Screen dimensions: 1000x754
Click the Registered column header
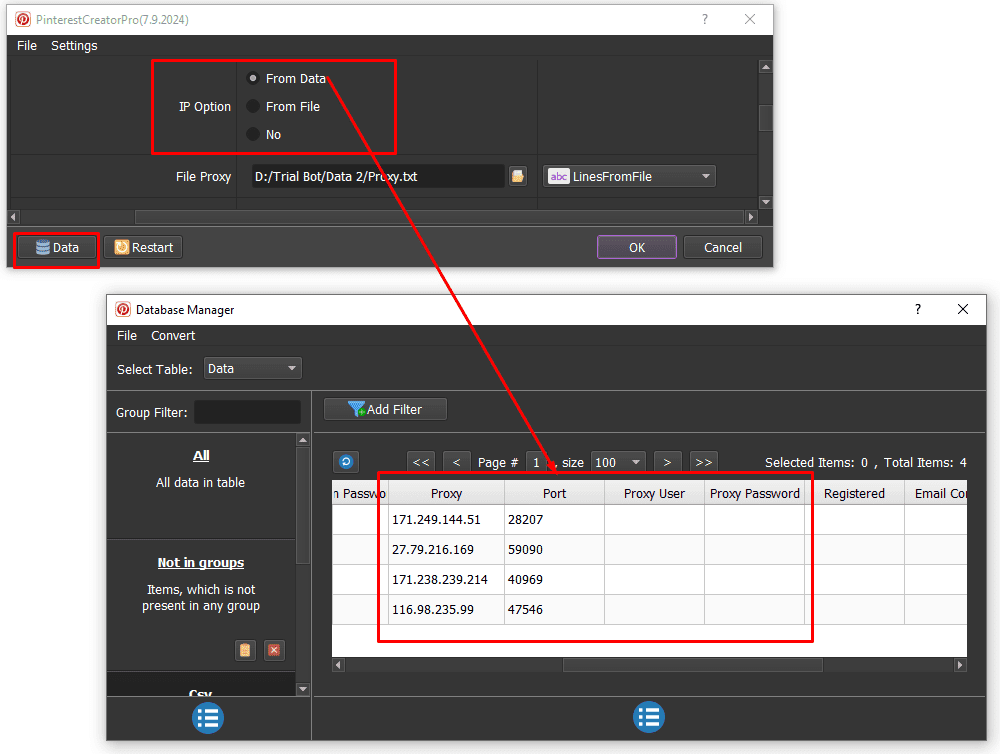[855, 493]
